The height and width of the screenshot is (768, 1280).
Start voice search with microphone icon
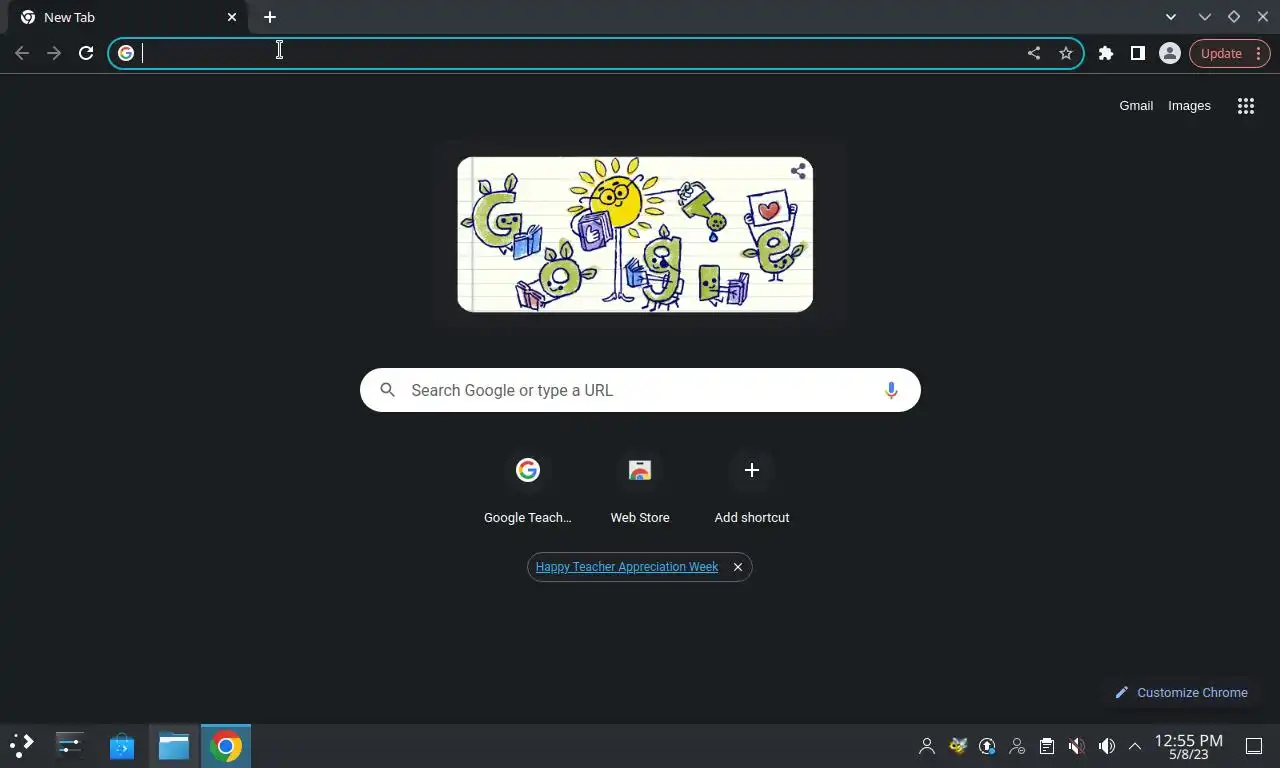(891, 390)
